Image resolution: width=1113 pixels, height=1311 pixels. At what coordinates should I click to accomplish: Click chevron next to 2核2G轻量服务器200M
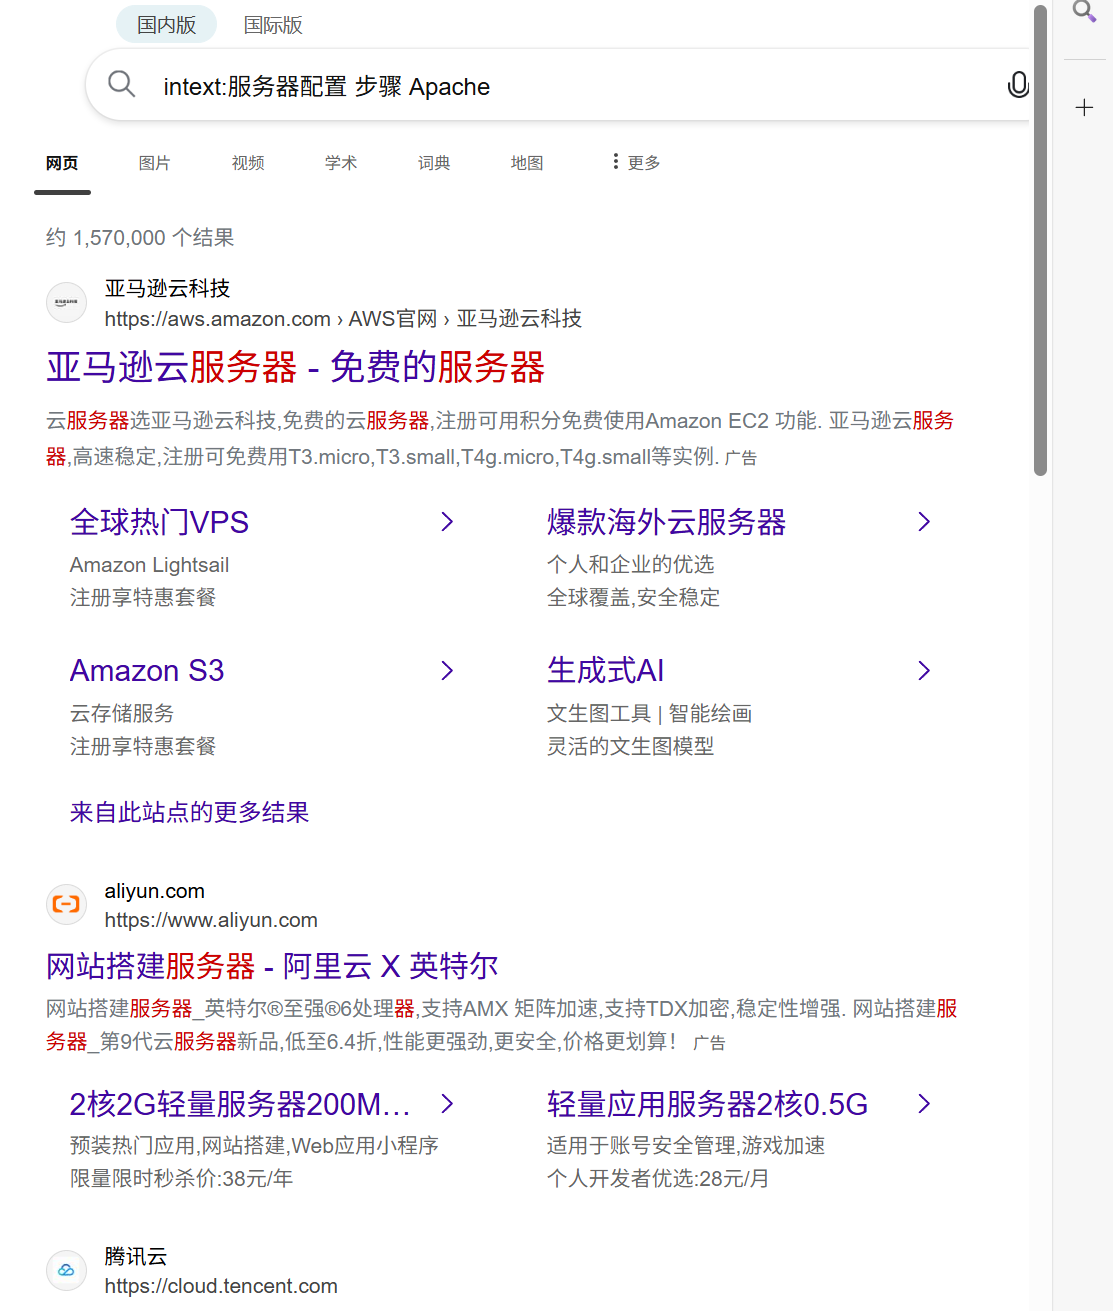(x=447, y=1104)
